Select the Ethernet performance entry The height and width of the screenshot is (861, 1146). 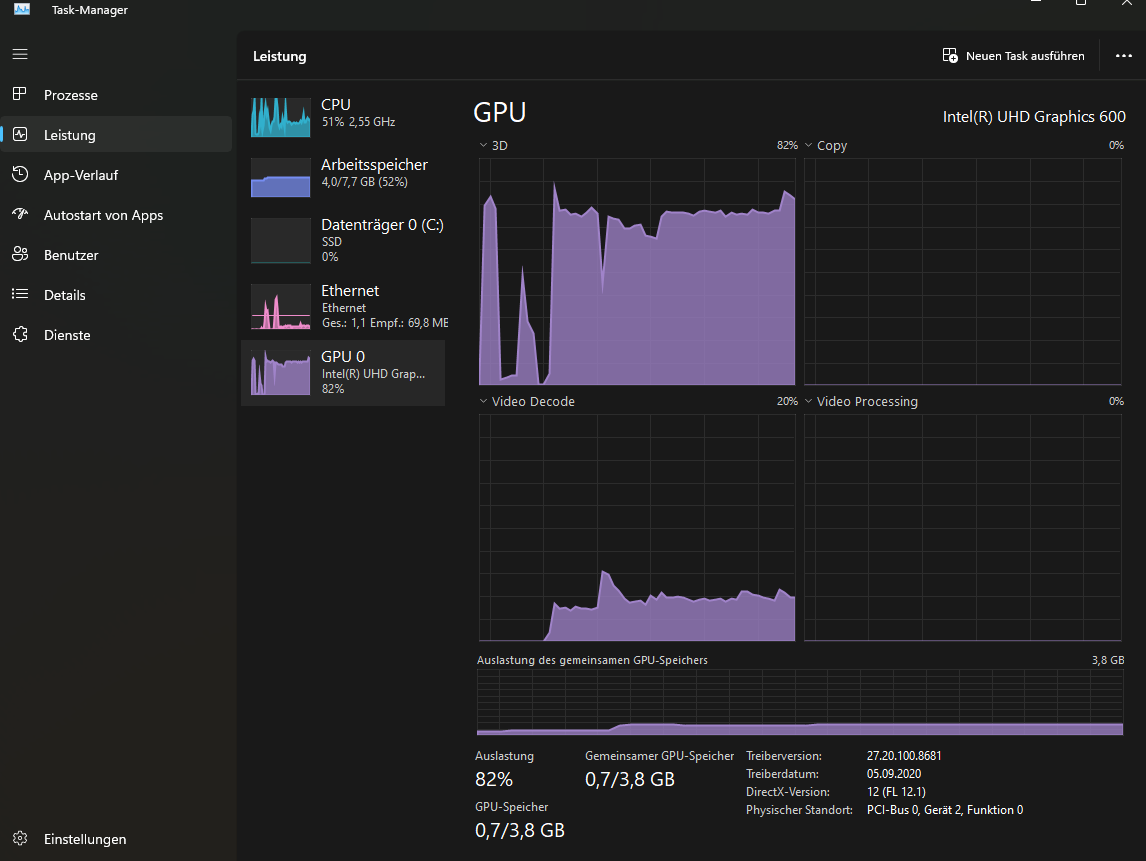[x=343, y=305]
